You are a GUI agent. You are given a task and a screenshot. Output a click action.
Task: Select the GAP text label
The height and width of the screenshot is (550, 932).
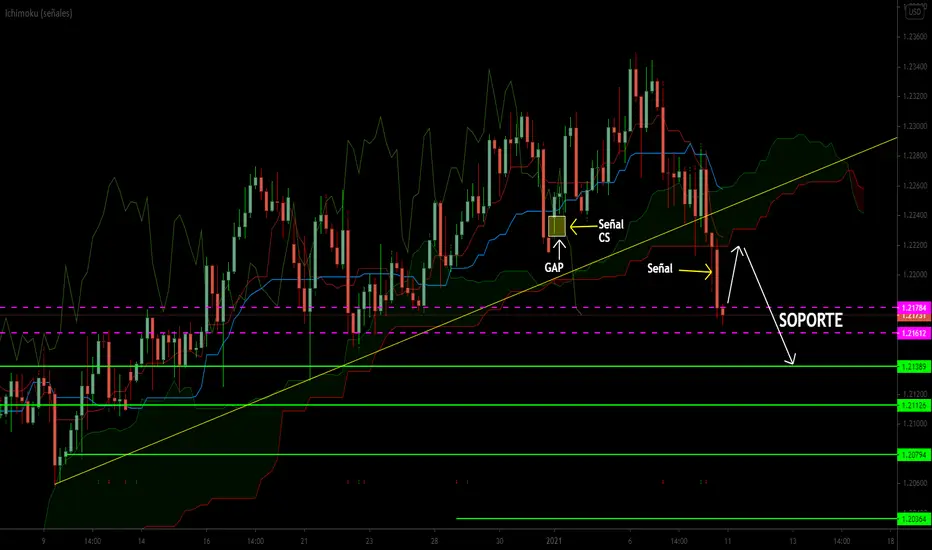(554, 268)
